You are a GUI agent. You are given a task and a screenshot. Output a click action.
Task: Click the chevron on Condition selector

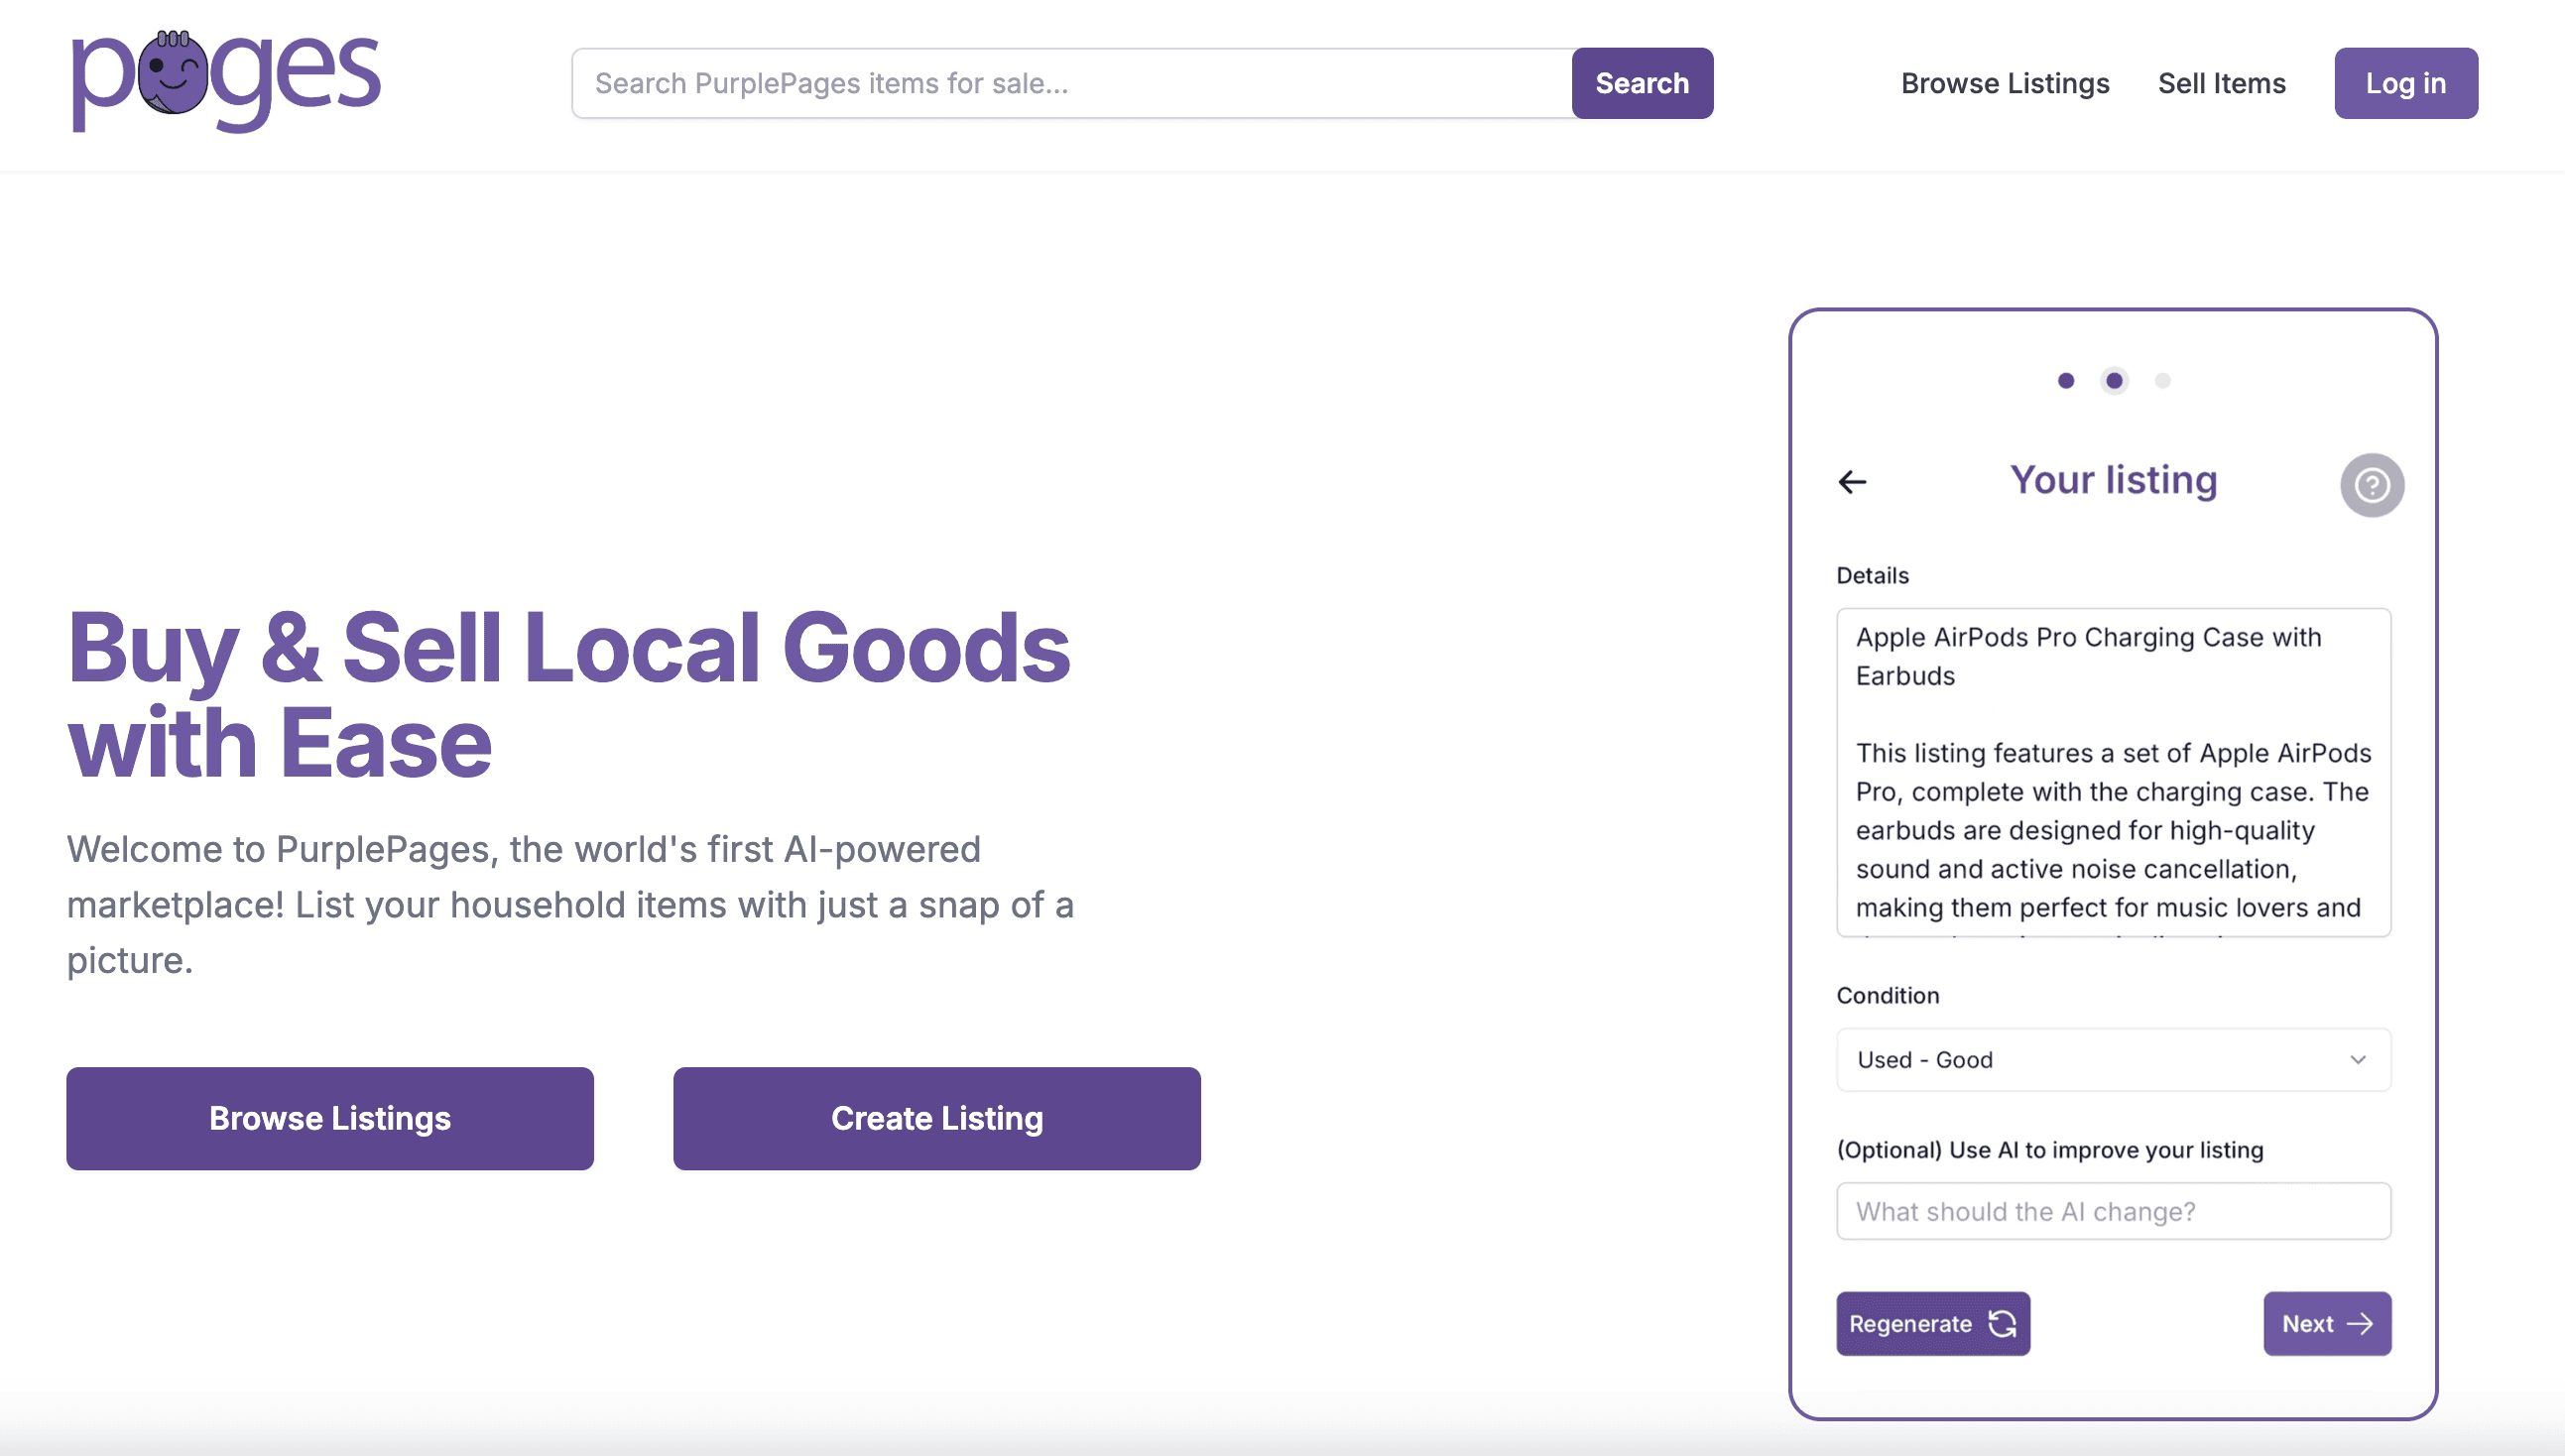click(2357, 1060)
